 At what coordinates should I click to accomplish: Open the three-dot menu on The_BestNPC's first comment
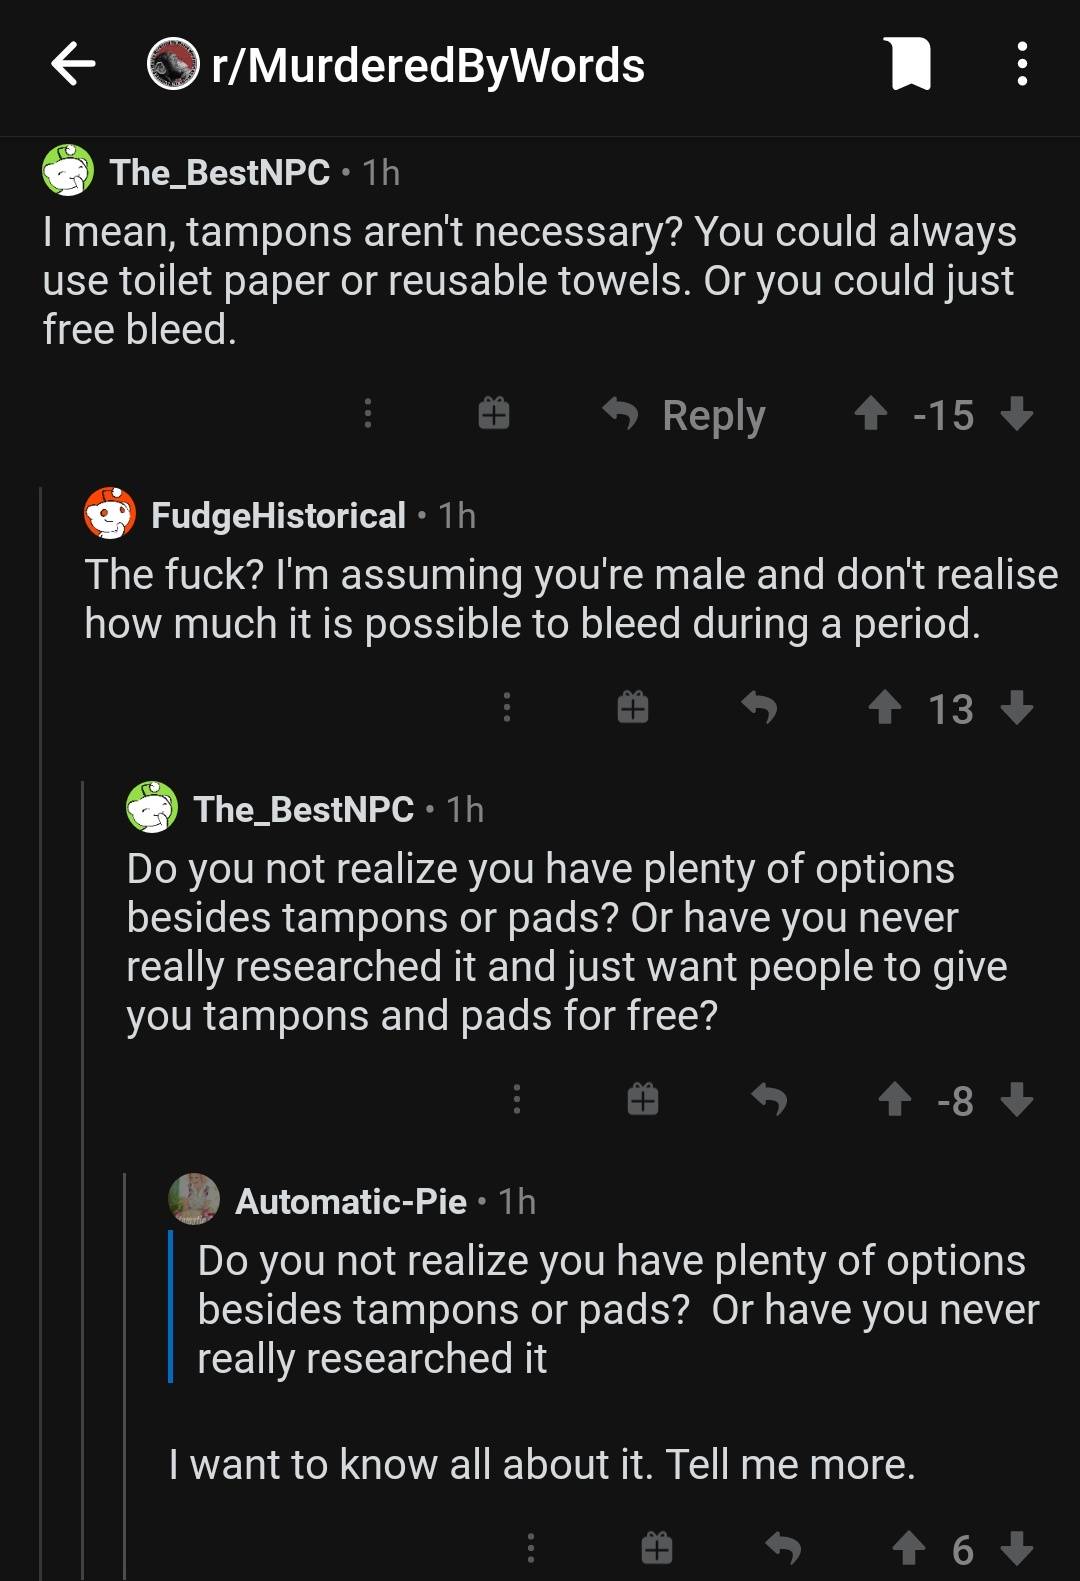[368, 414]
